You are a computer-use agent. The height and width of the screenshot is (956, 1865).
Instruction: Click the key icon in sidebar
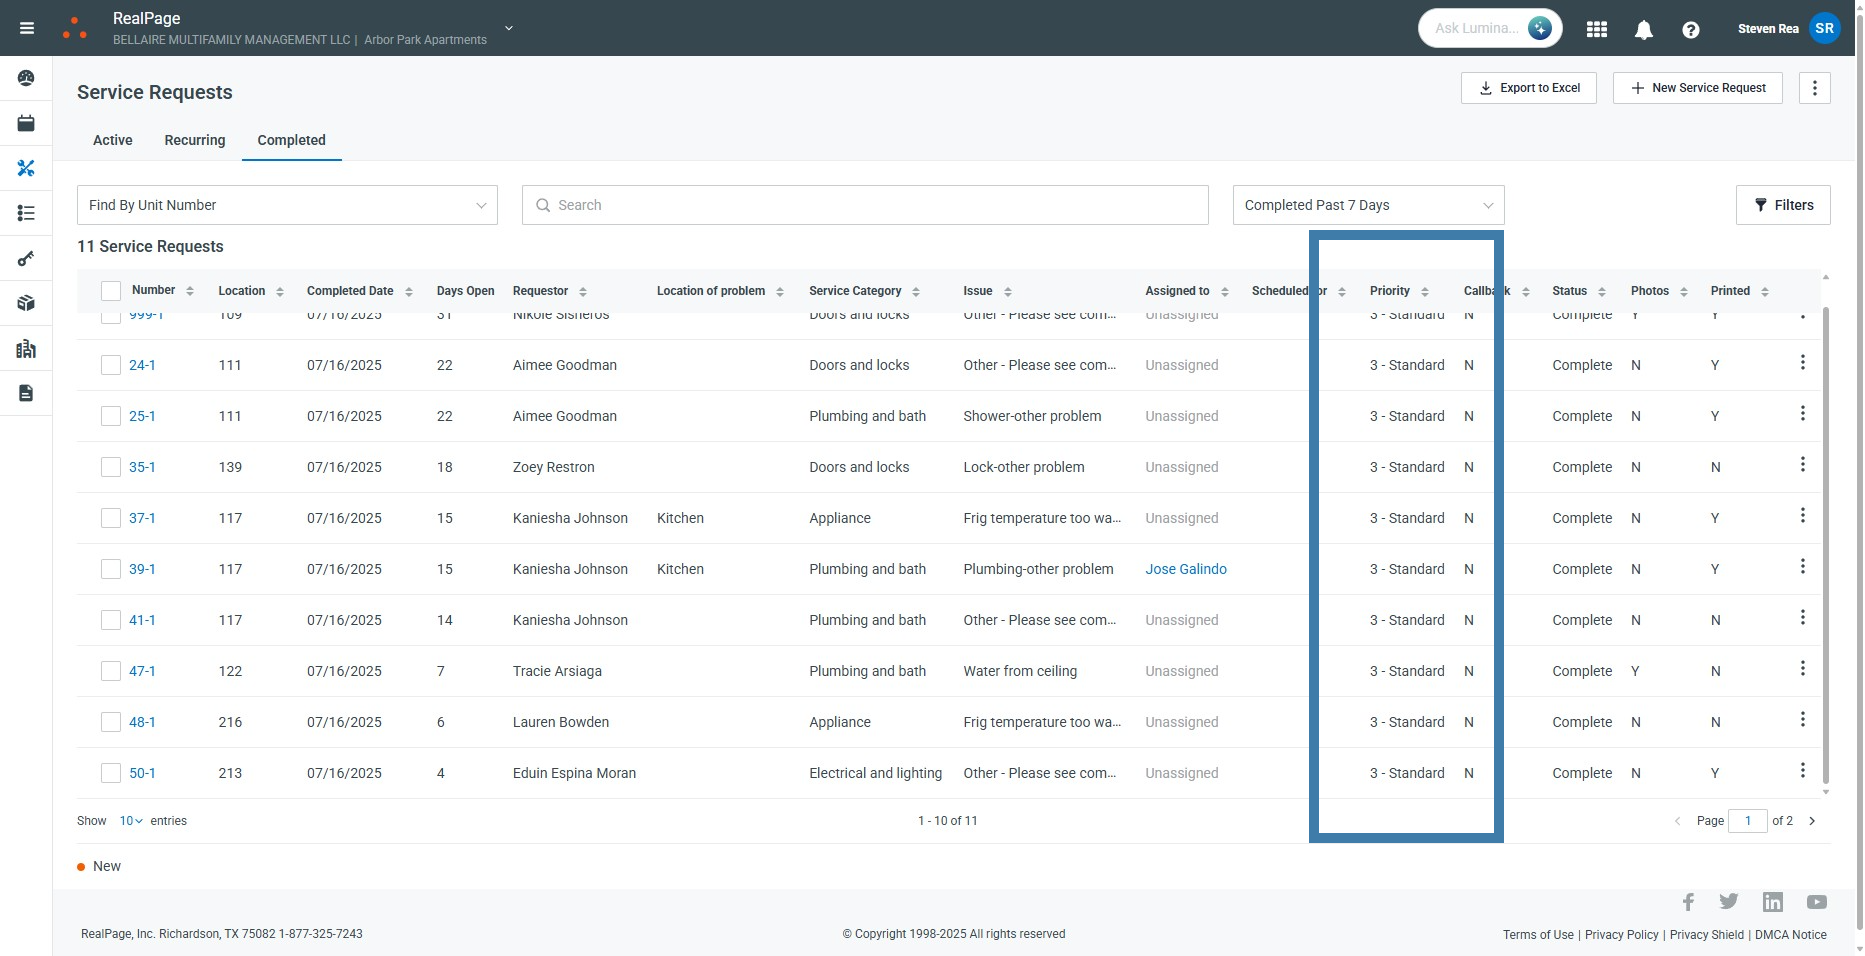pyautogui.click(x=26, y=259)
